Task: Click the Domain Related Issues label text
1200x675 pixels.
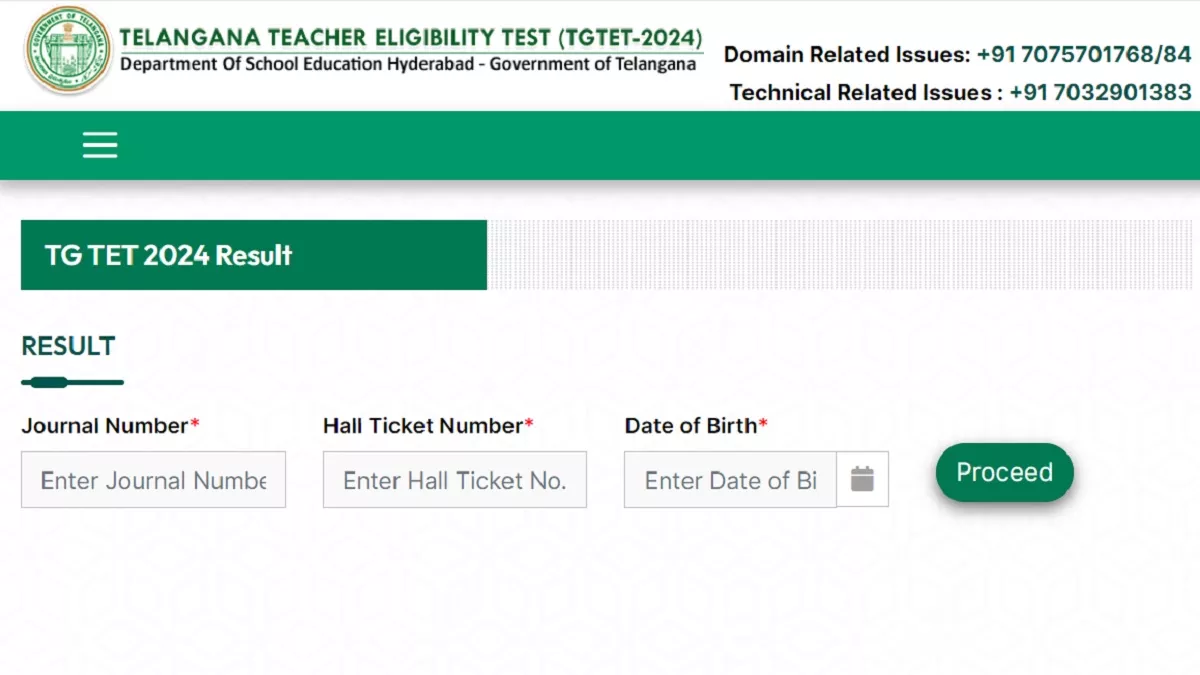Action: pyautogui.click(x=847, y=54)
